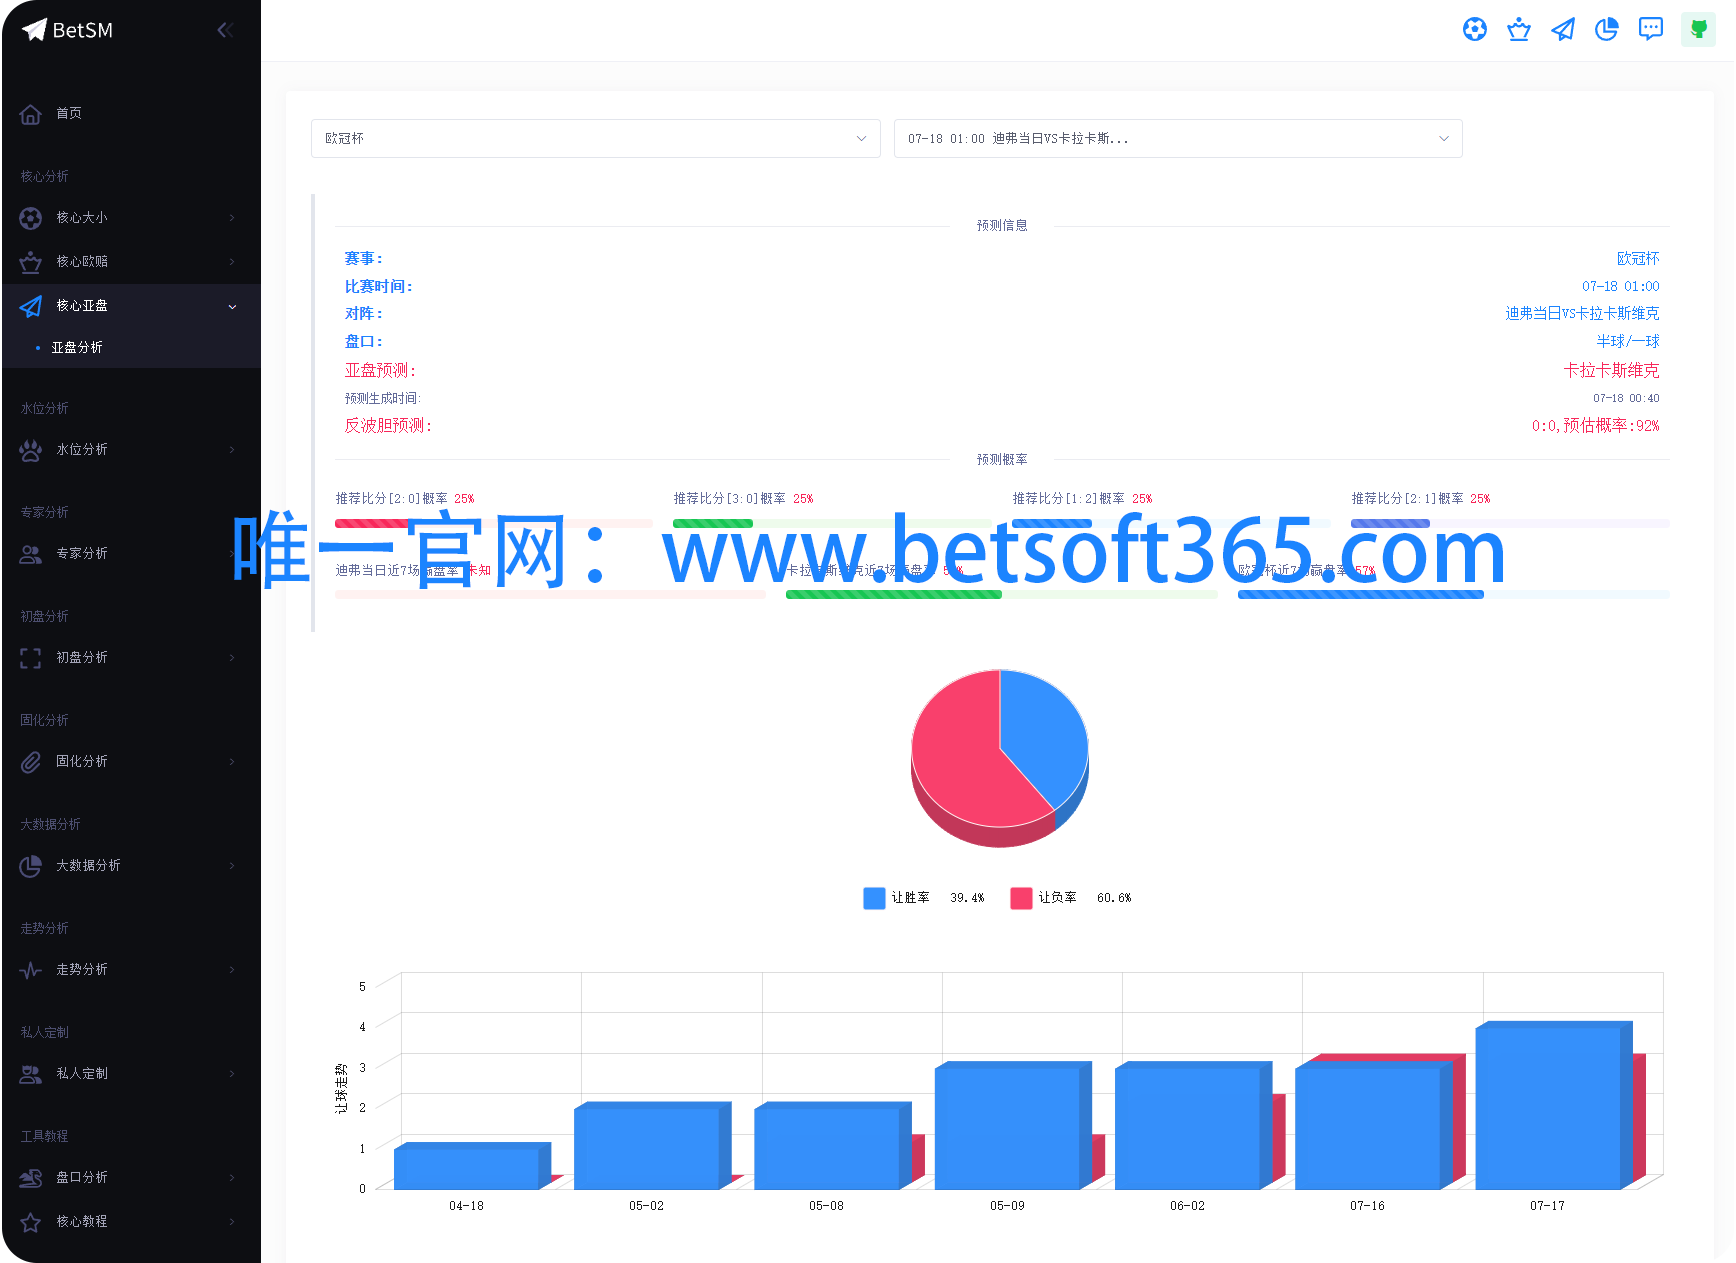Click the paw icon beside 水位分析

click(31, 450)
